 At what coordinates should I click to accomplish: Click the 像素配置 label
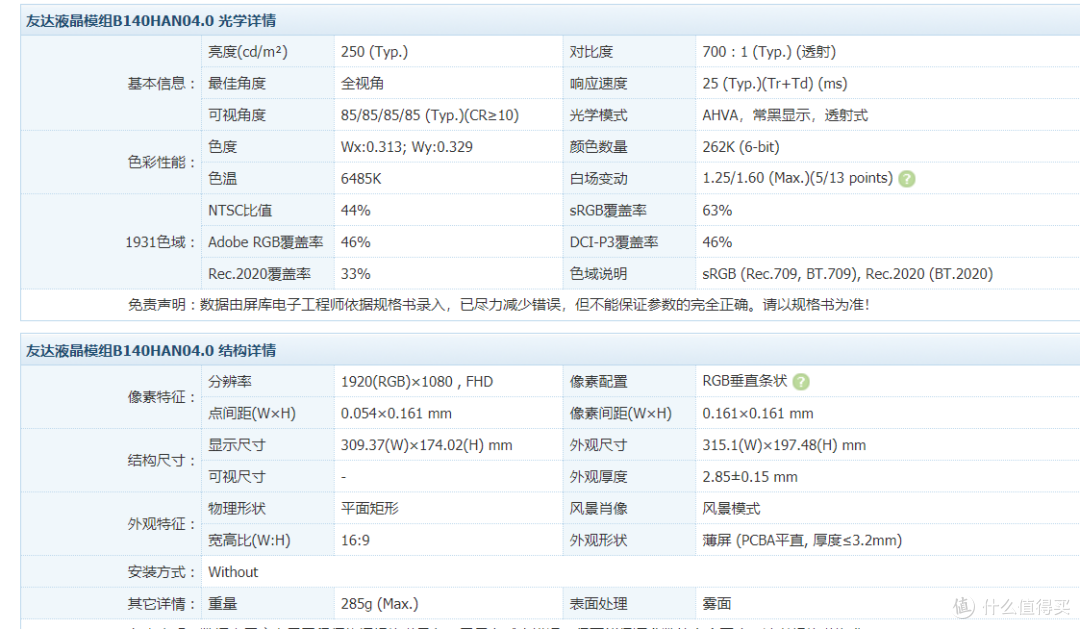599,382
